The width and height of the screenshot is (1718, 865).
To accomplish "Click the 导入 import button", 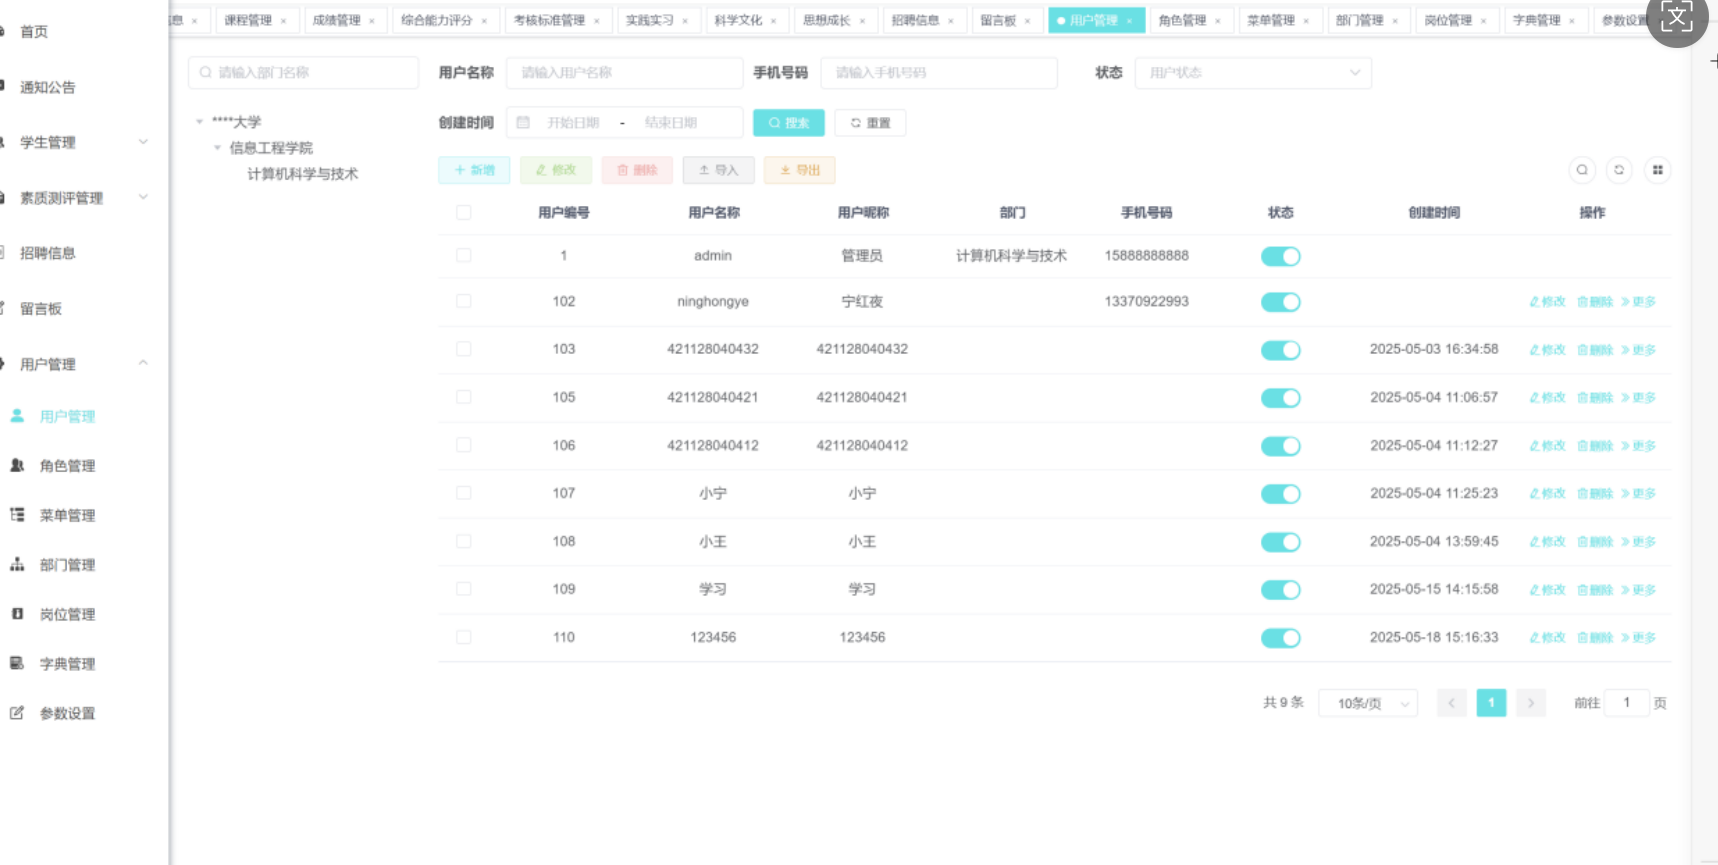I will [x=718, y=170].
